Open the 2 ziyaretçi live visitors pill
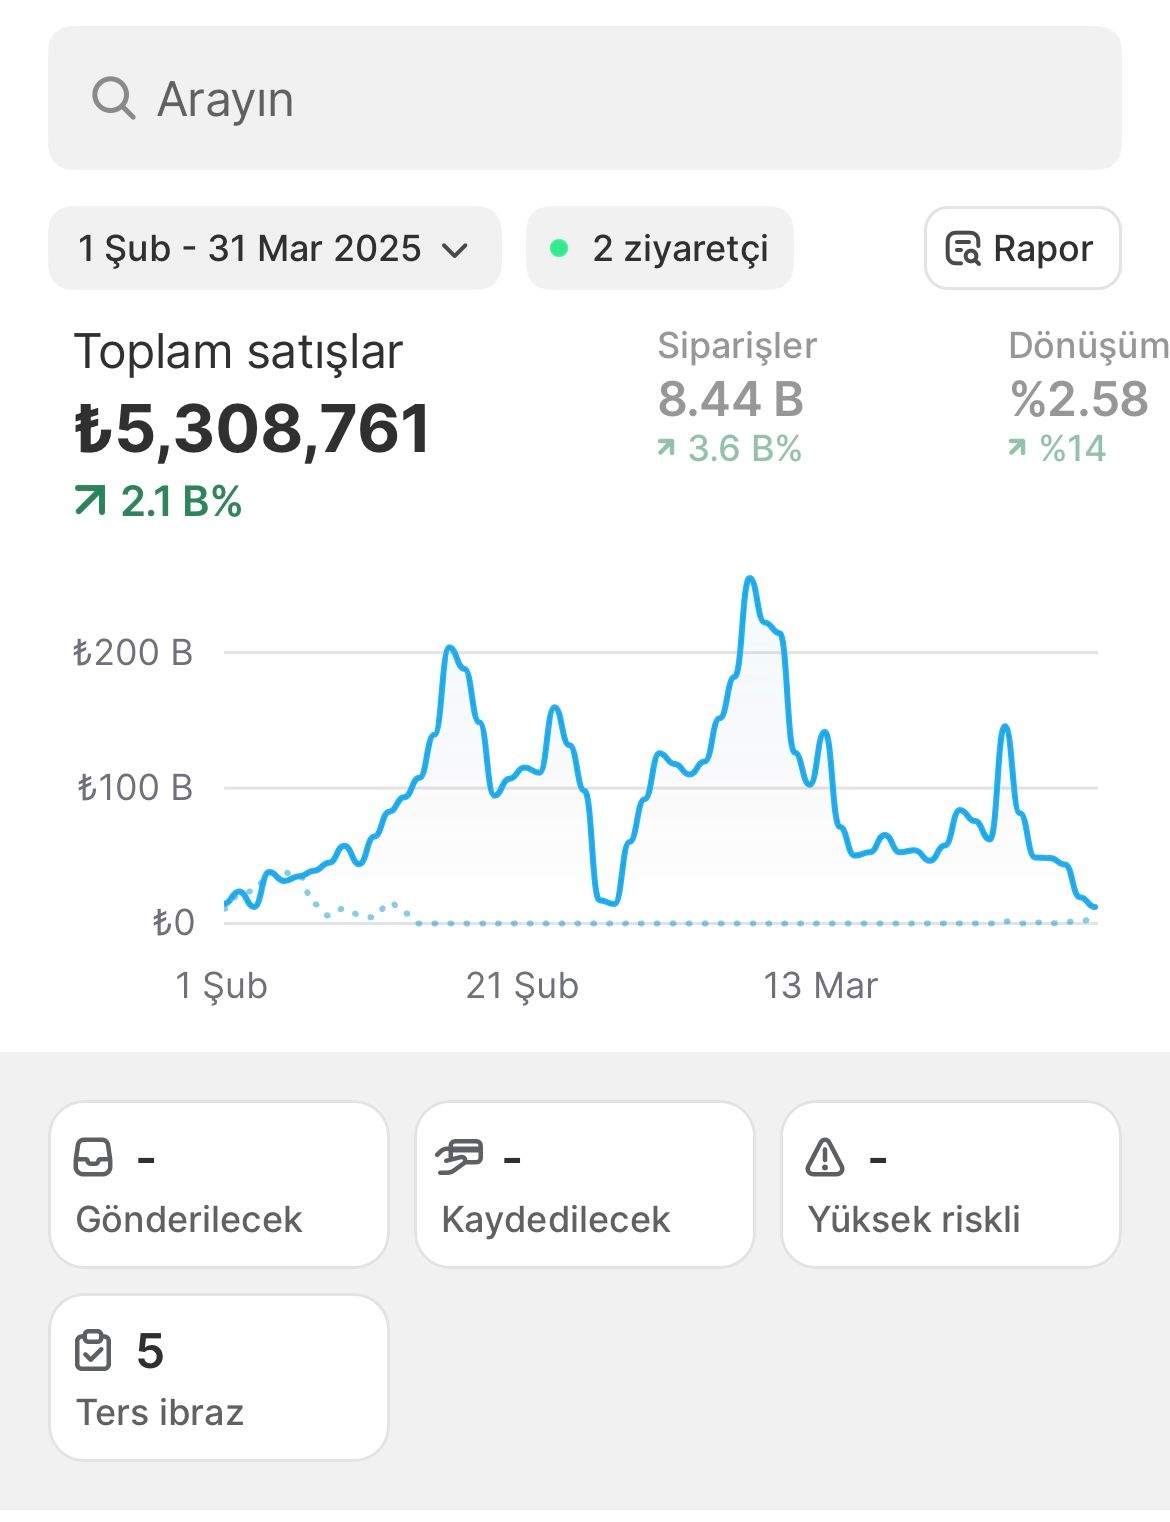Viewport: 1170px width, 1522px height. 660,248
